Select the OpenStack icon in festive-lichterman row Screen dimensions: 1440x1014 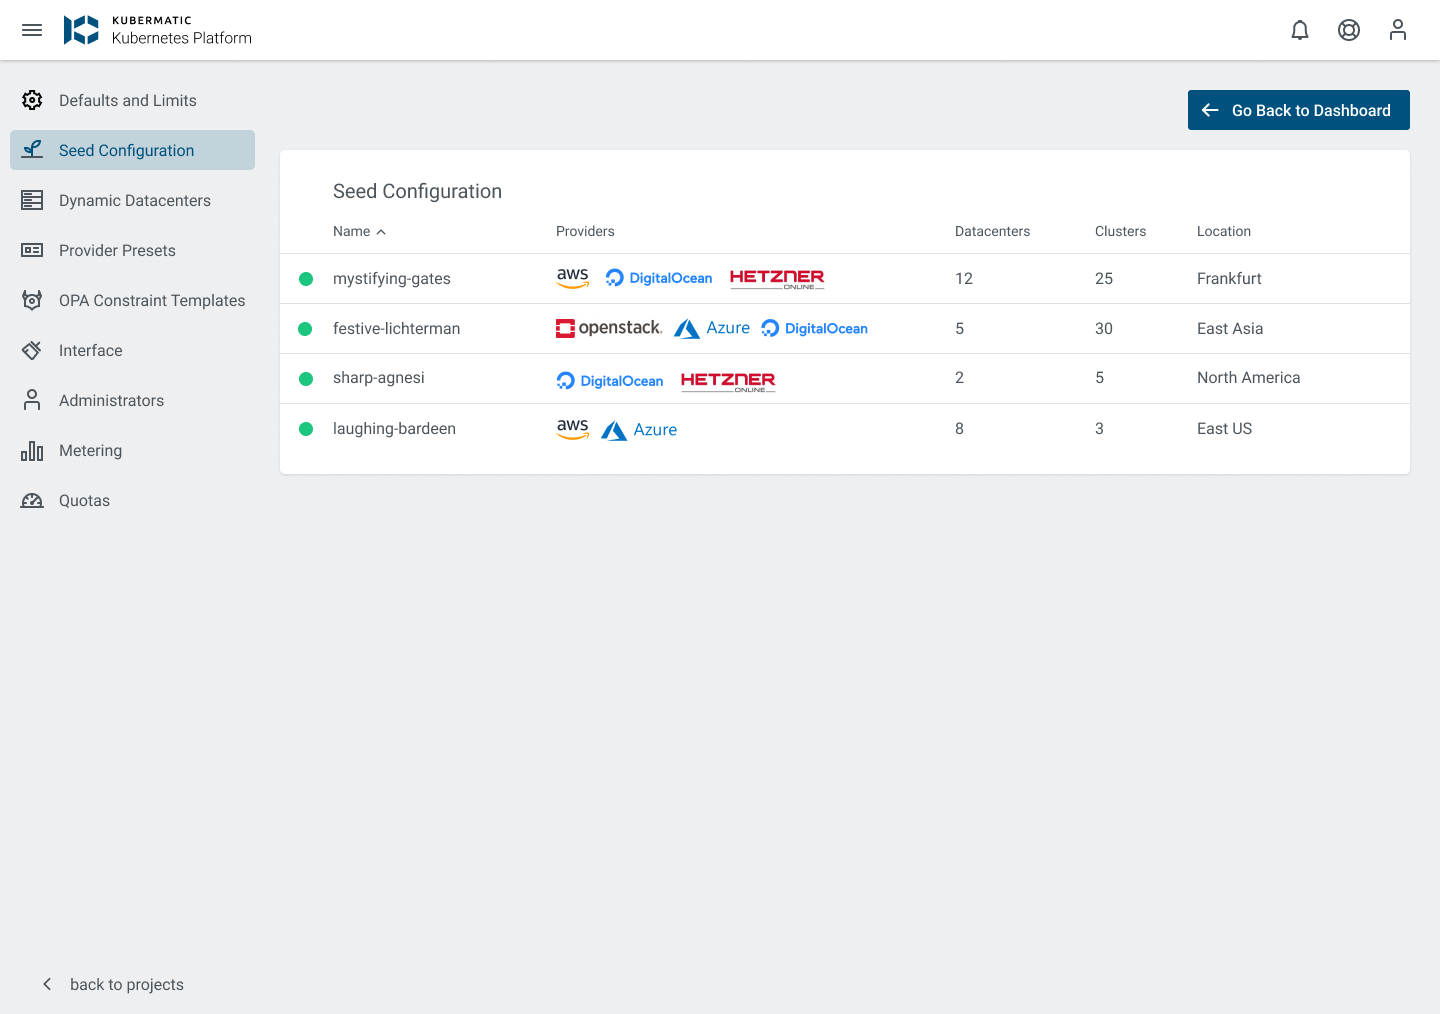coord(608,328)
